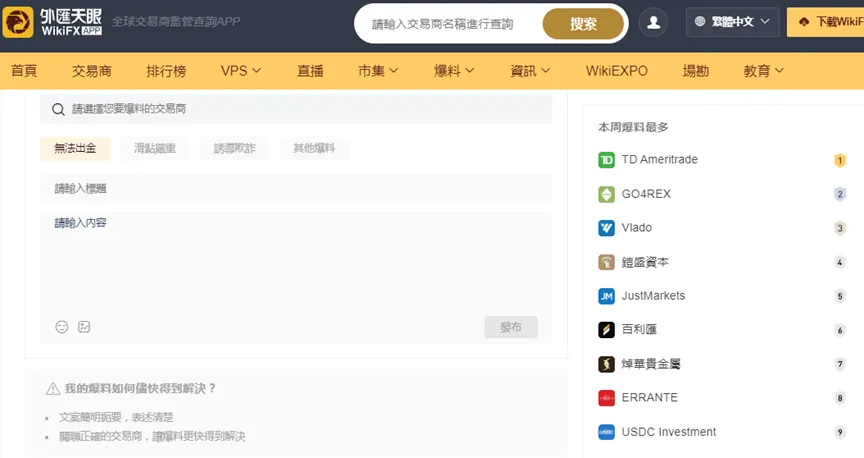Screen dimensions: 864x458
Task: Click the JustMarkets JM logo icon
Action: point(607,296)
